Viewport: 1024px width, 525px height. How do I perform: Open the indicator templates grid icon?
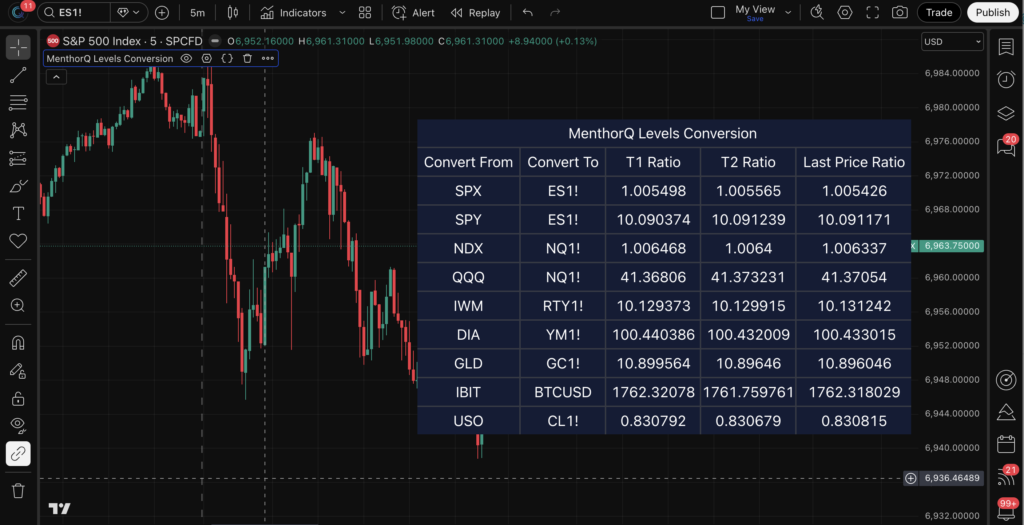click(x=365, y=12)
